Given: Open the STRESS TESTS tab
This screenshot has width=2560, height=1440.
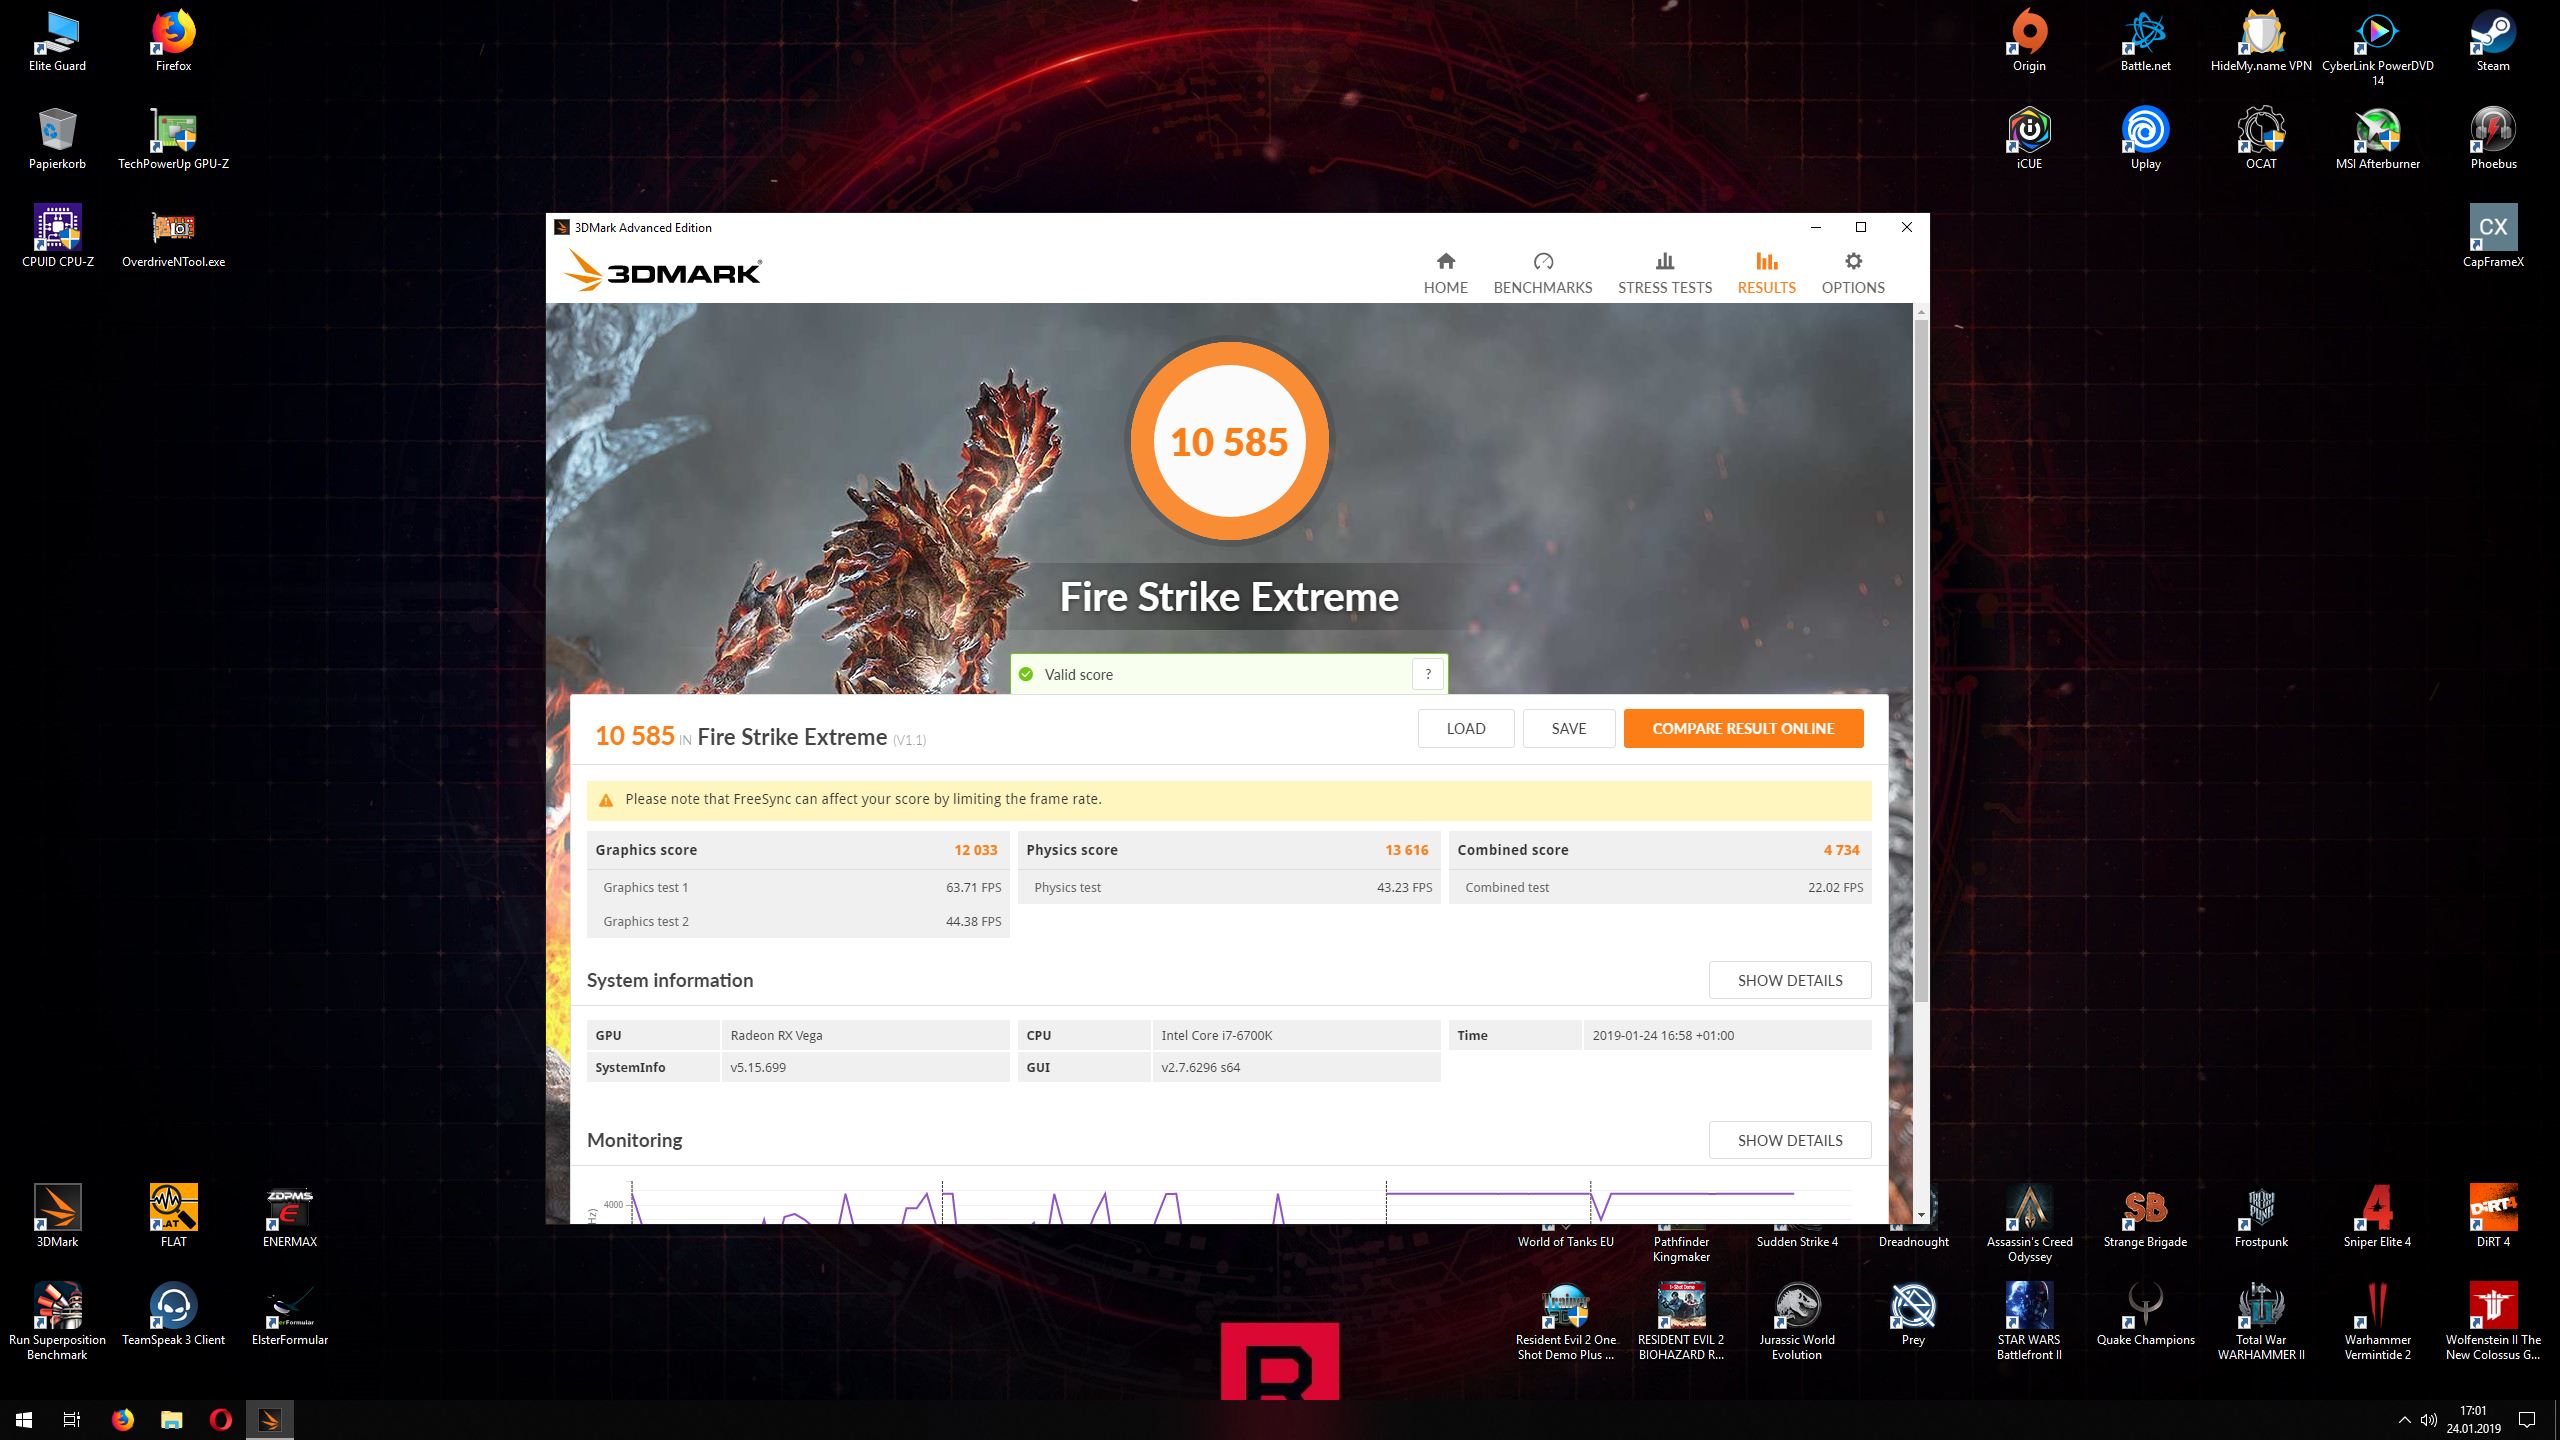Looking at the screenshot, I should point(1664,273).
